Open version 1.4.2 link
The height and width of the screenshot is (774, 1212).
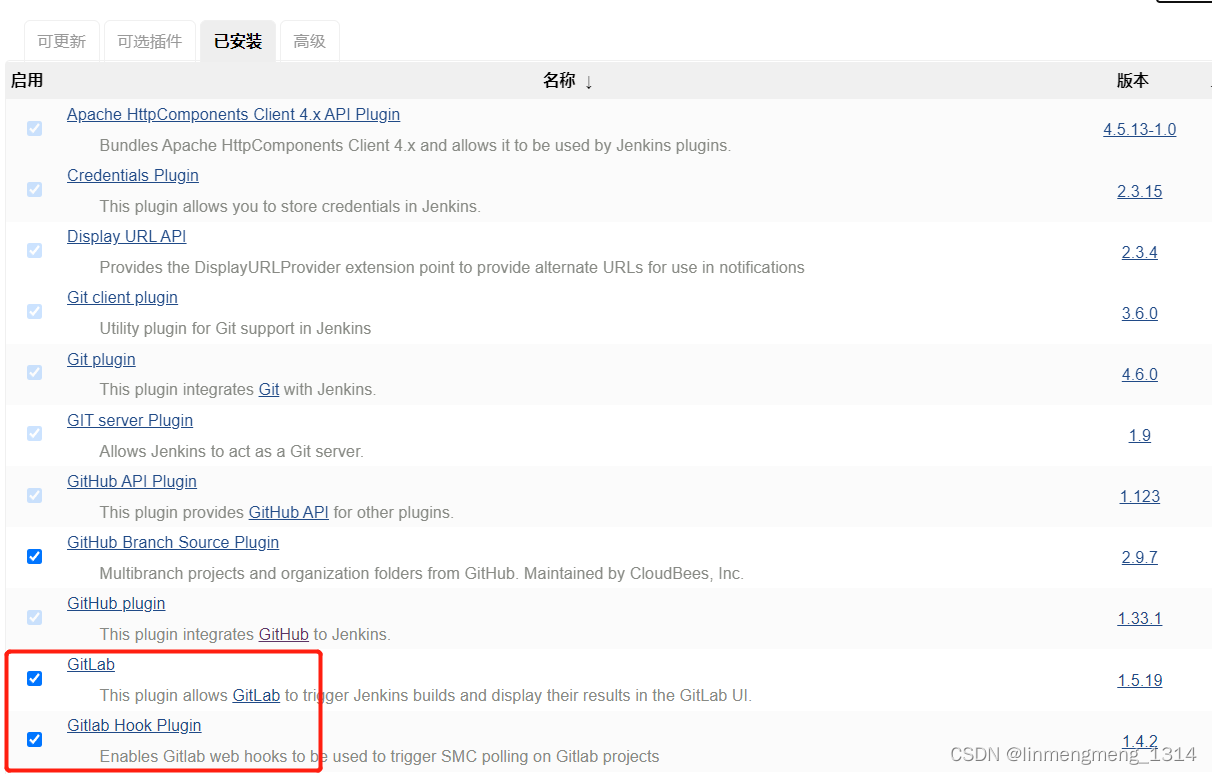pos(1140,742)
